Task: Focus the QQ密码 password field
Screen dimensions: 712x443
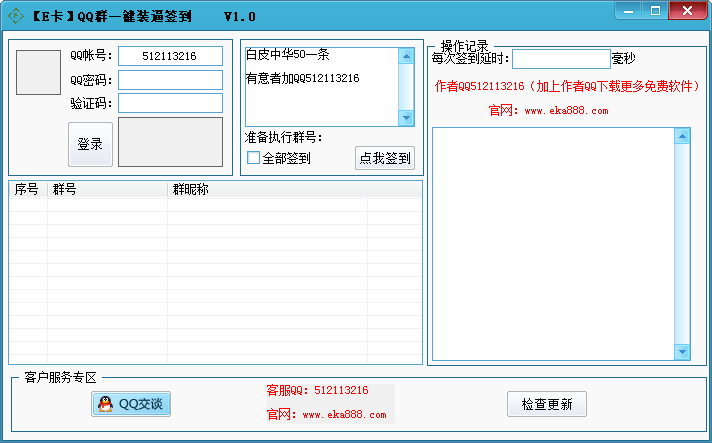Action: tap(170, 80)
